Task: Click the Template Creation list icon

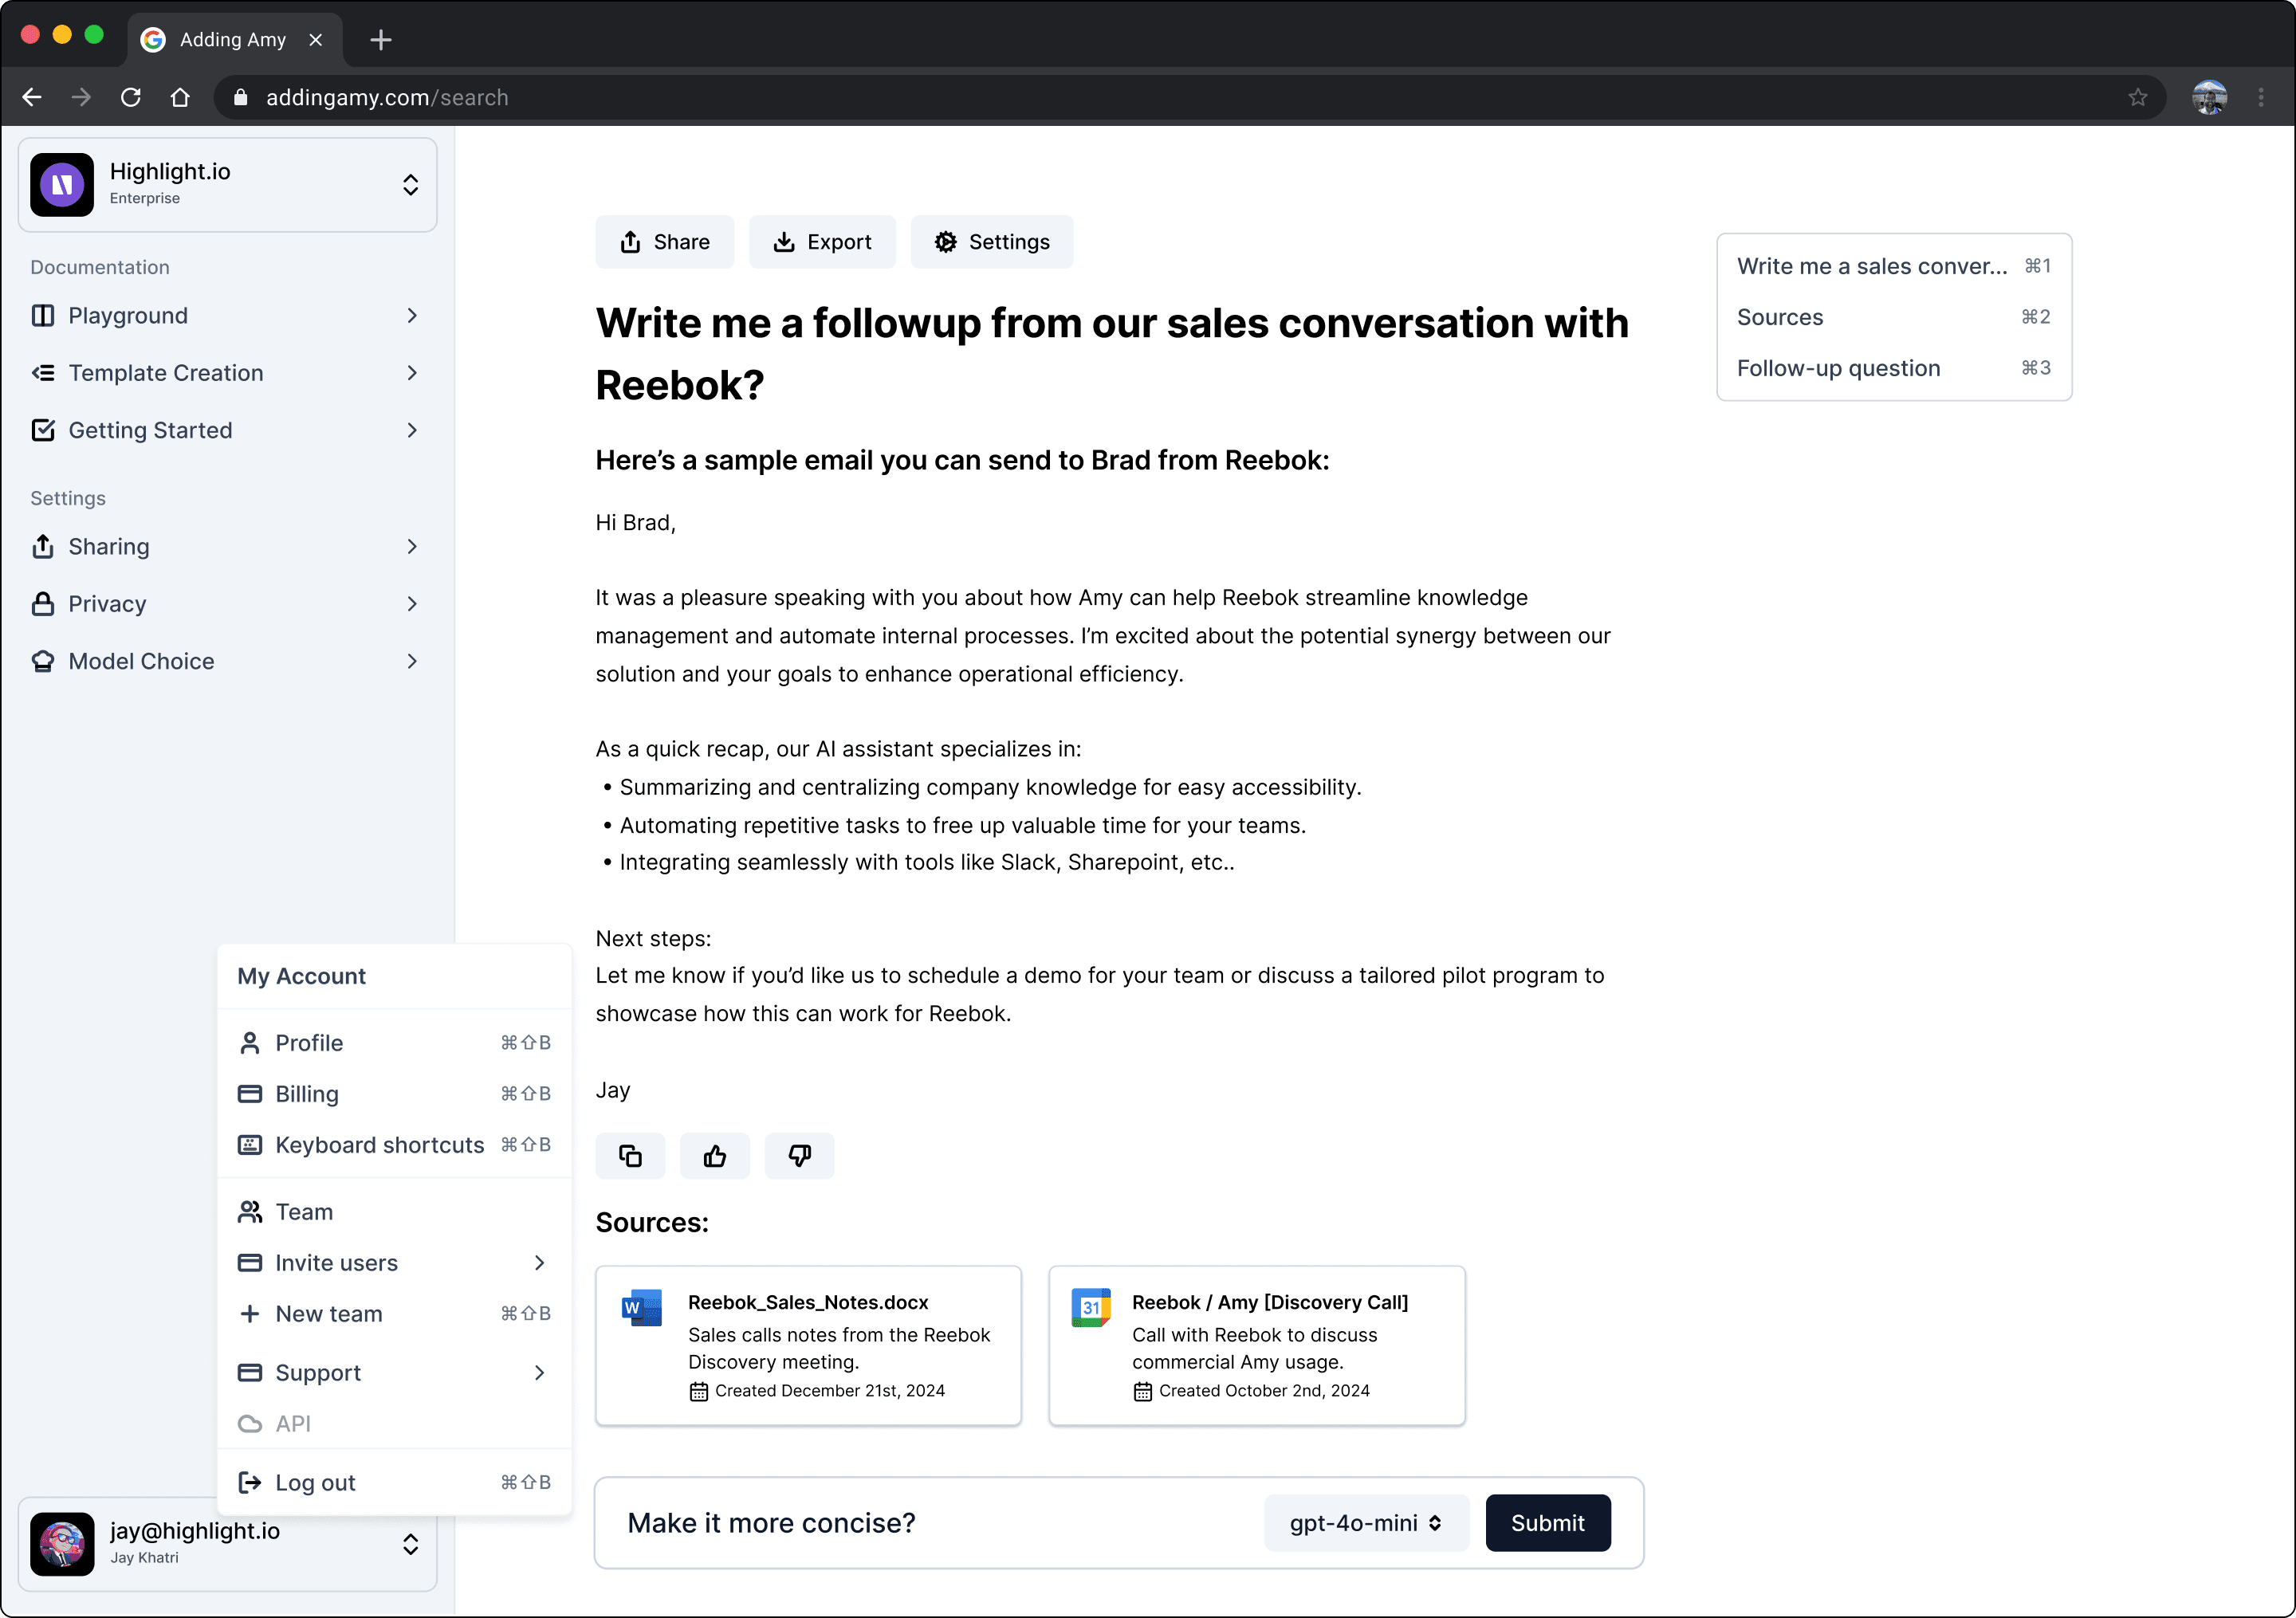Action: pyautogui.click(x=43, y=373)
